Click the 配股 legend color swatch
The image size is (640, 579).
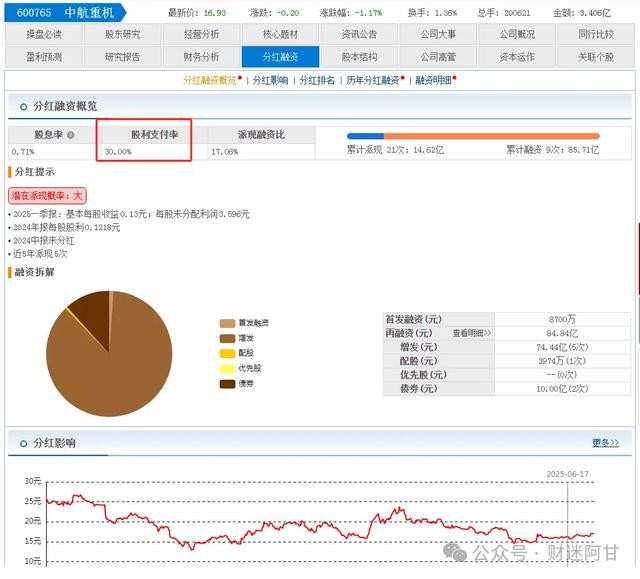(x=227, y=354)
